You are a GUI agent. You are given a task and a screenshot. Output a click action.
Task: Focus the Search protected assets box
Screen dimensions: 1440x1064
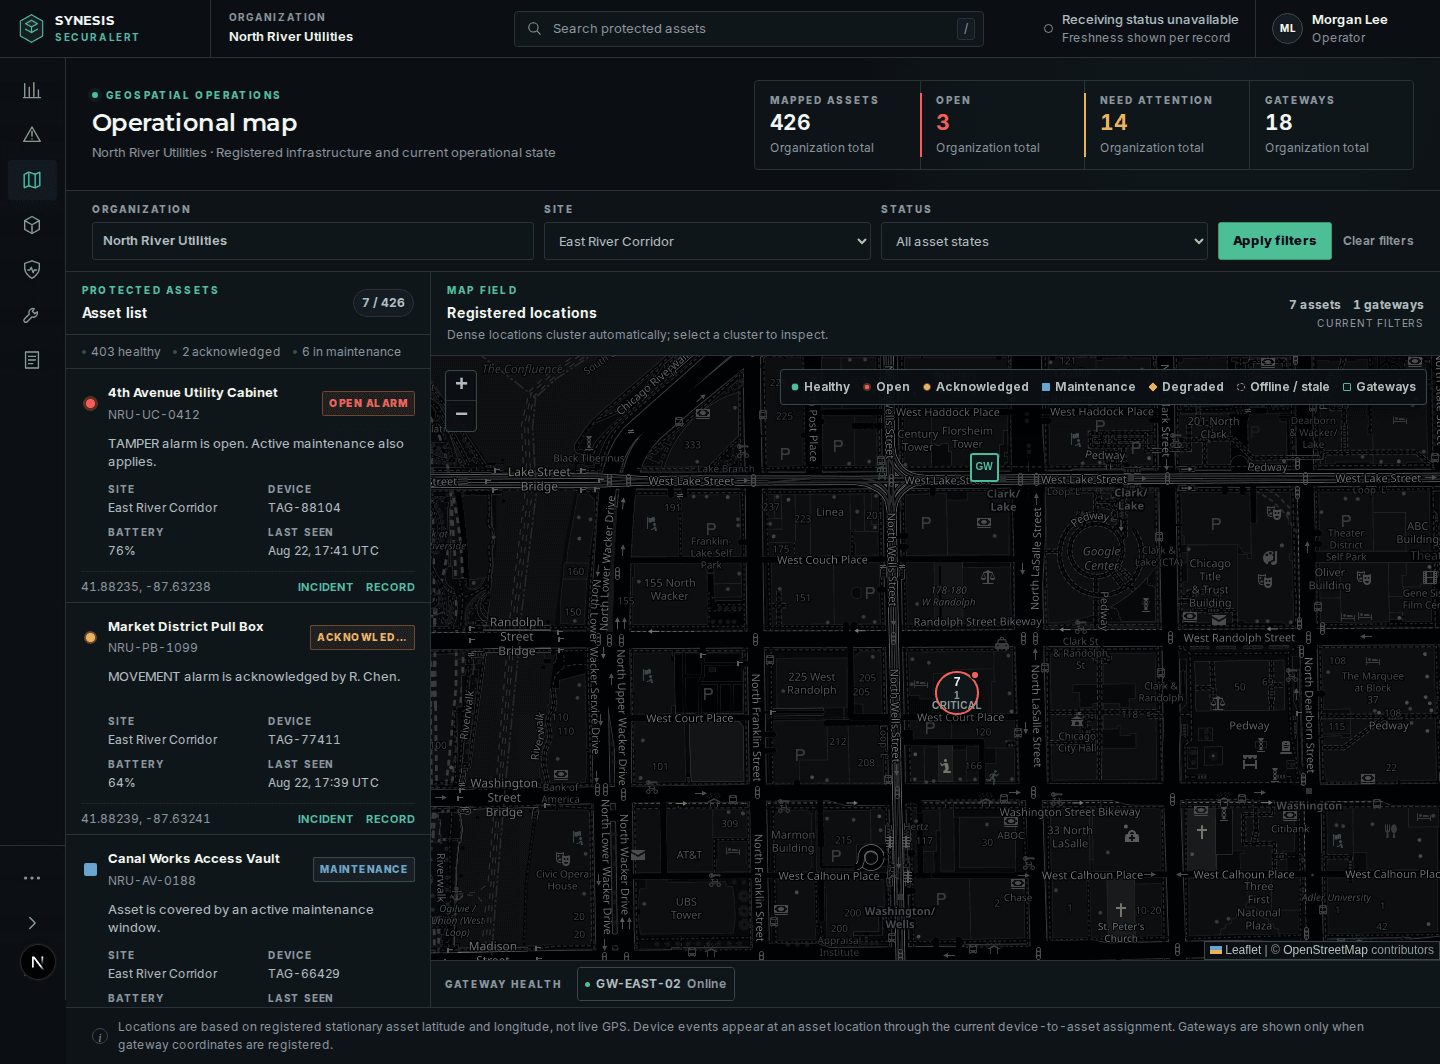click(749, 29)
